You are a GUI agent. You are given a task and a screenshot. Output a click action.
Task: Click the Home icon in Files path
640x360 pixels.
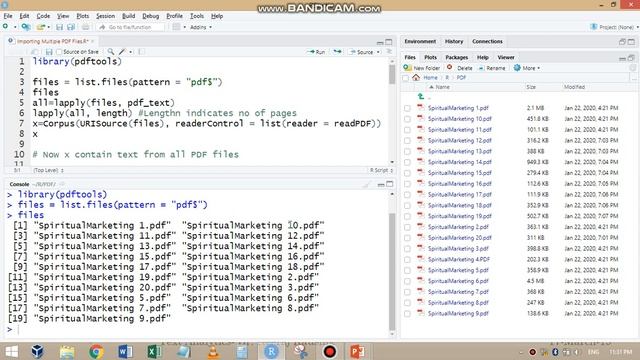pyautogui.click(x=416, y=77)
